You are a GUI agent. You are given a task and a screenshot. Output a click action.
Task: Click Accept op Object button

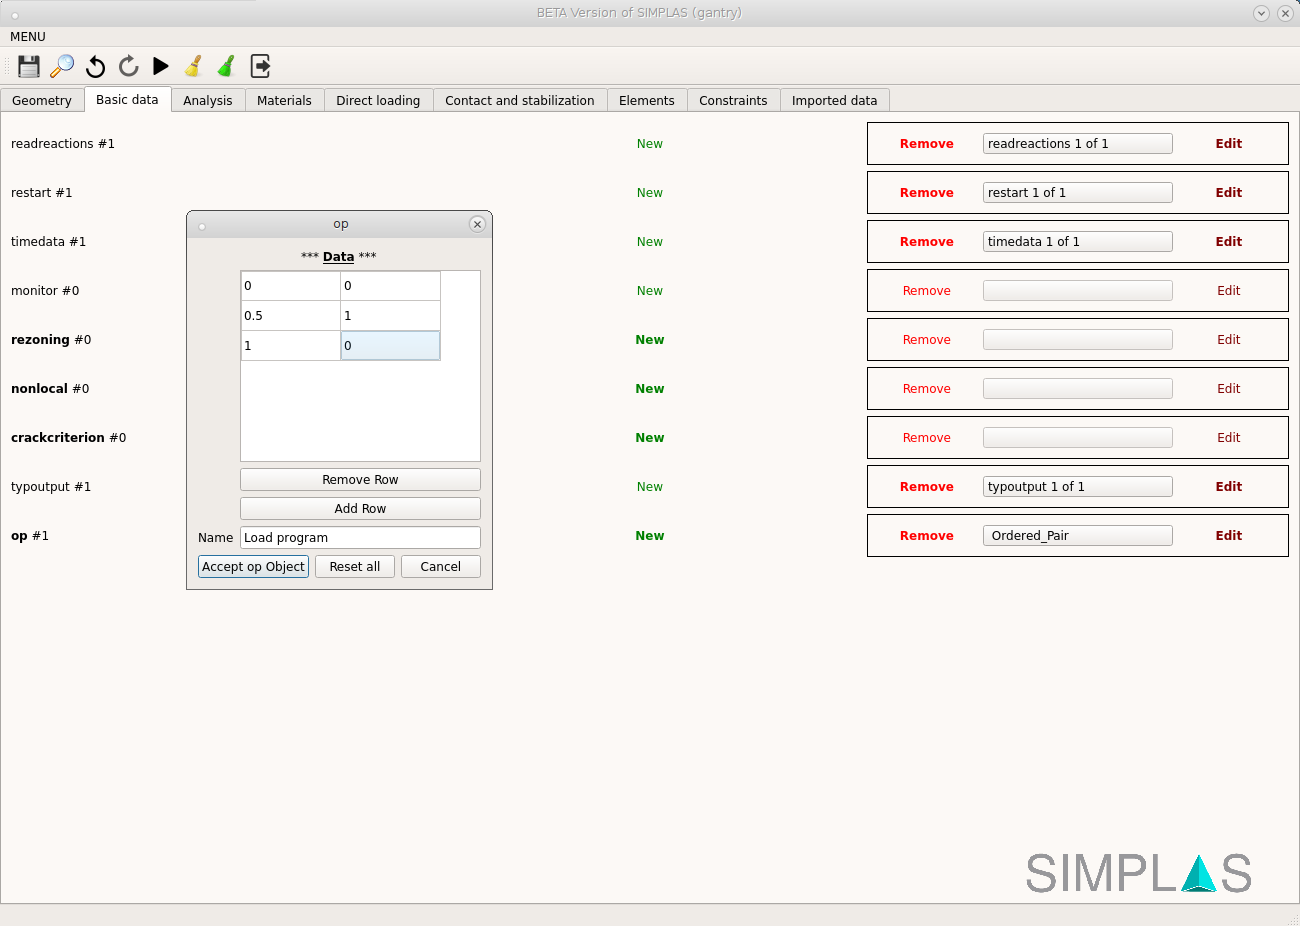tap(253, 567)
